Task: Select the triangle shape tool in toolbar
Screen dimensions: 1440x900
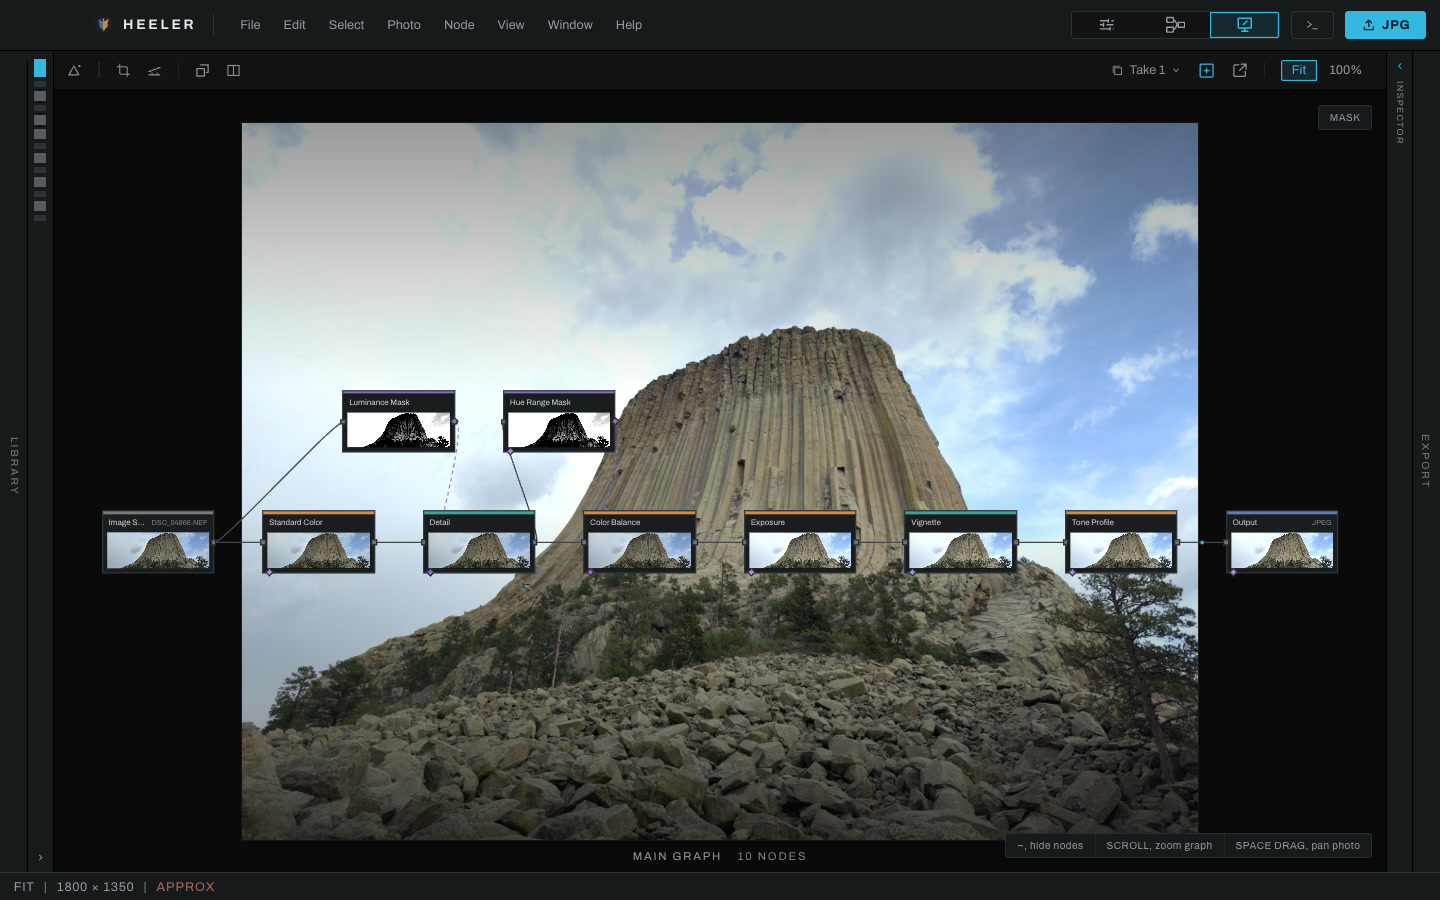Action: point(74,70)
